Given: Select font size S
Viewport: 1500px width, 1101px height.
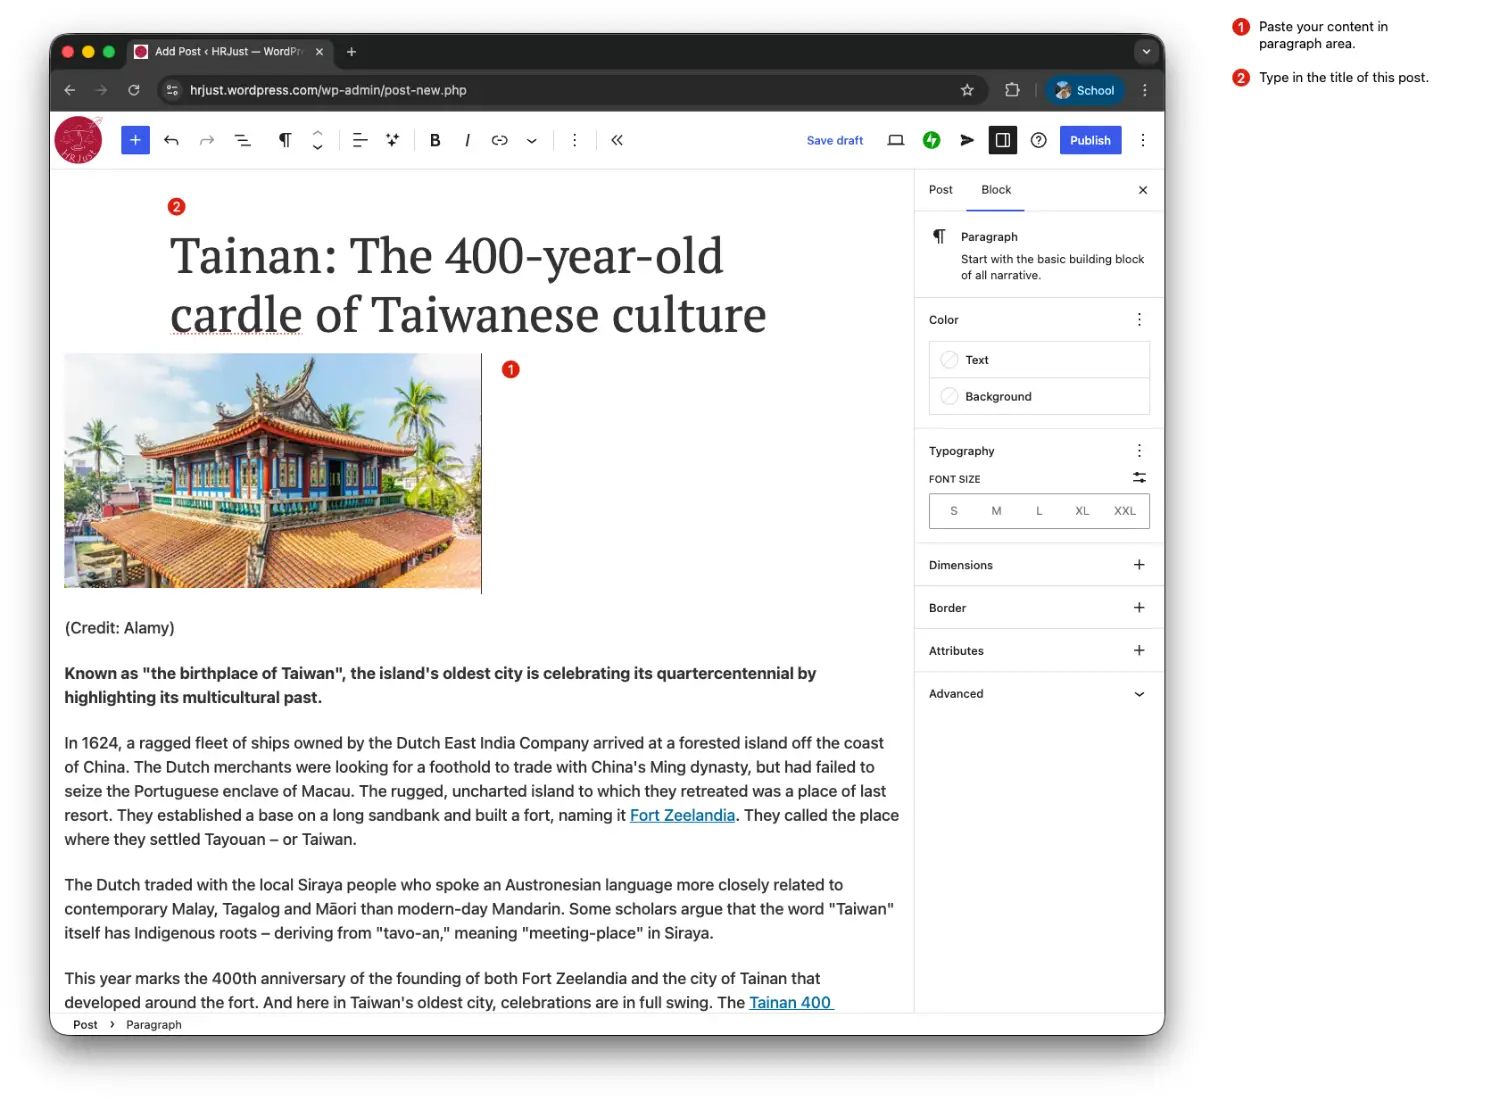Looking at the screenshot, I should 954,511.
